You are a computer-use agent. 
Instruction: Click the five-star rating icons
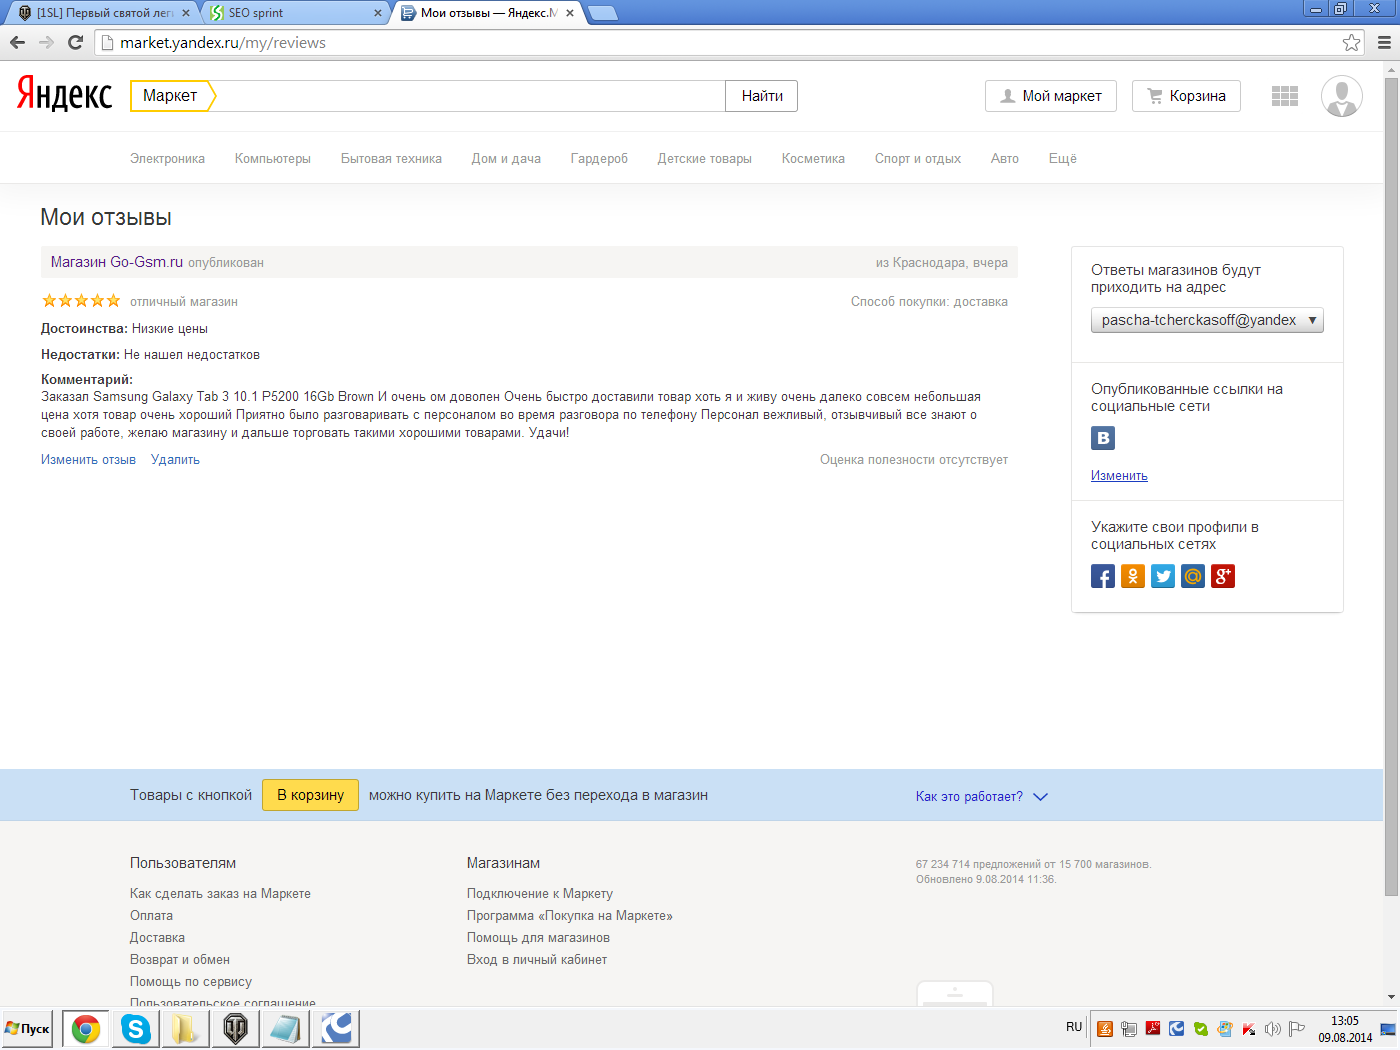[81, 301]
